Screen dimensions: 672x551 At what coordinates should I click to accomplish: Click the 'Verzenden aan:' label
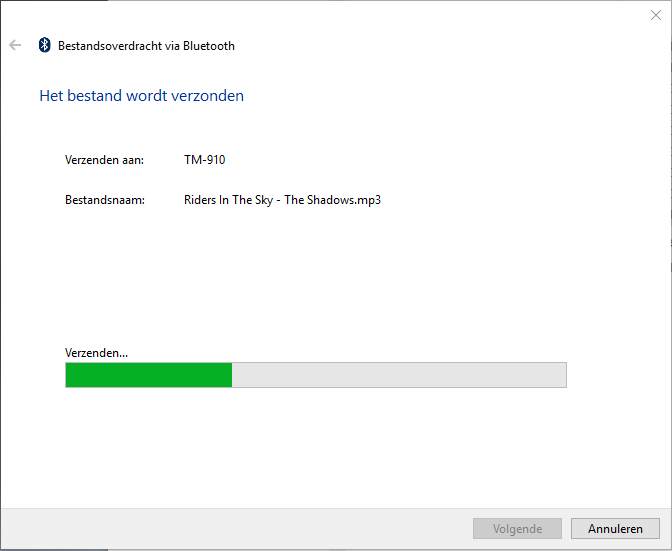(x=104, y=160)
